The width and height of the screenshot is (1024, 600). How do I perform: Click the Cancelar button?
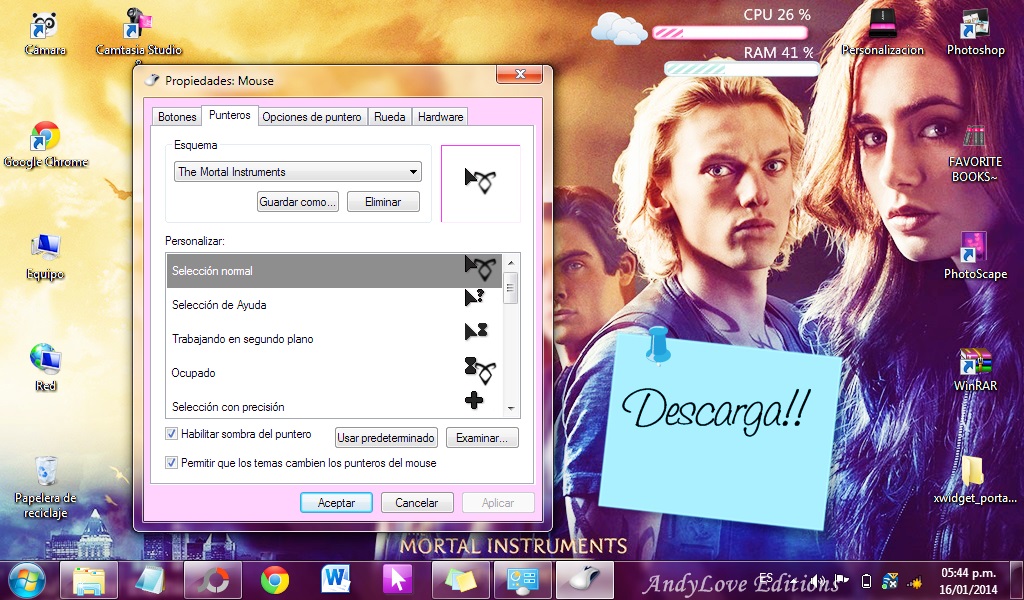coord(417,503)
